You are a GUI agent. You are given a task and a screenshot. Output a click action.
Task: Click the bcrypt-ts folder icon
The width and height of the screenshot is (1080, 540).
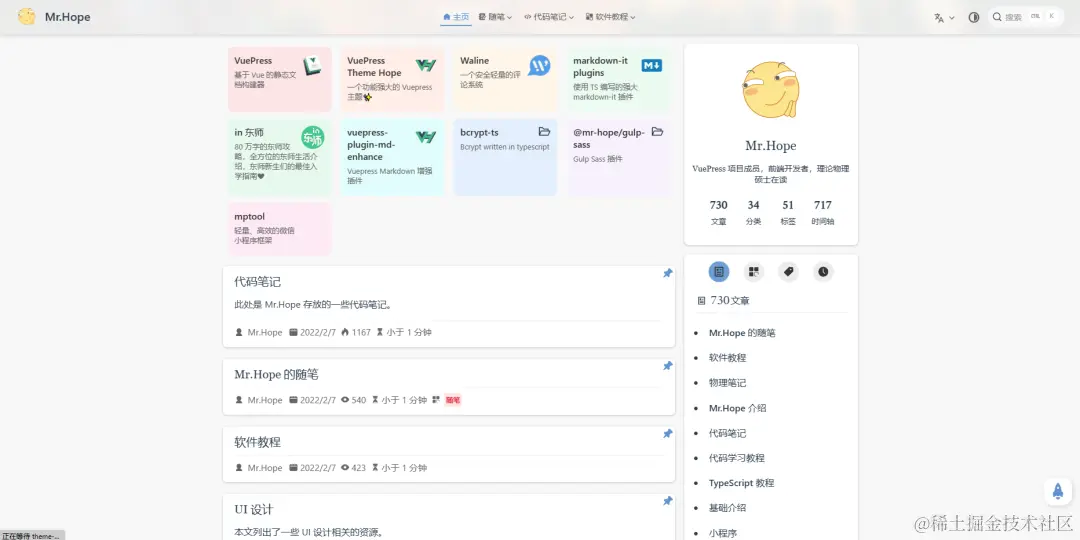tap(544, 132)
